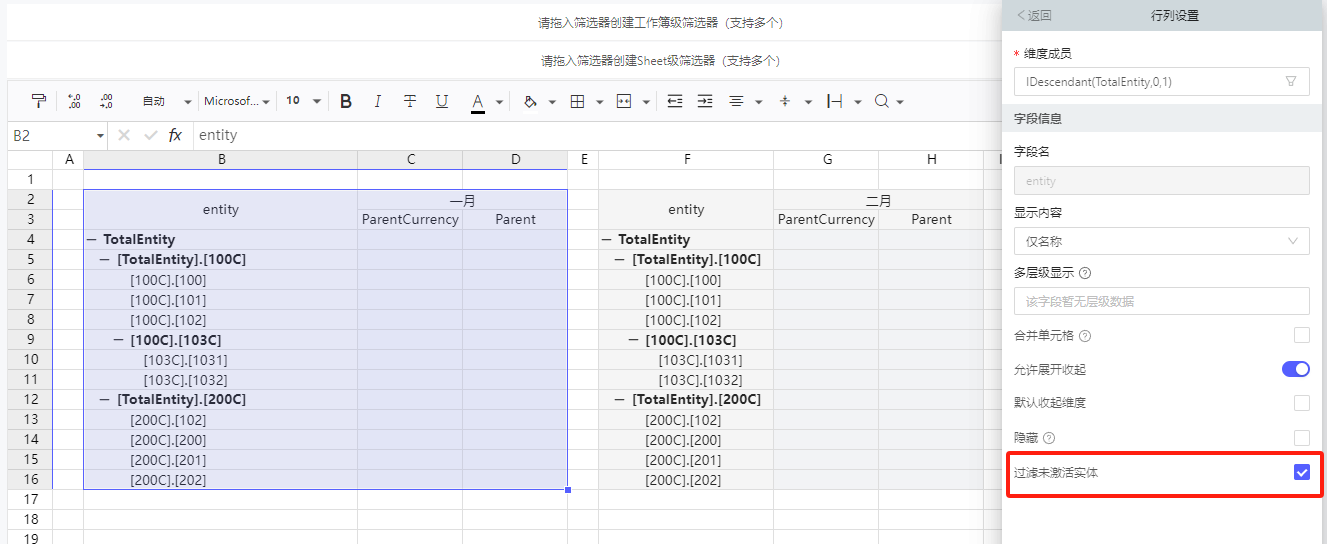The width and height of the screenshot is (1327, 544).
Task: Enable the 默认收起维度 checkbox
Action: click(1301, 403)
